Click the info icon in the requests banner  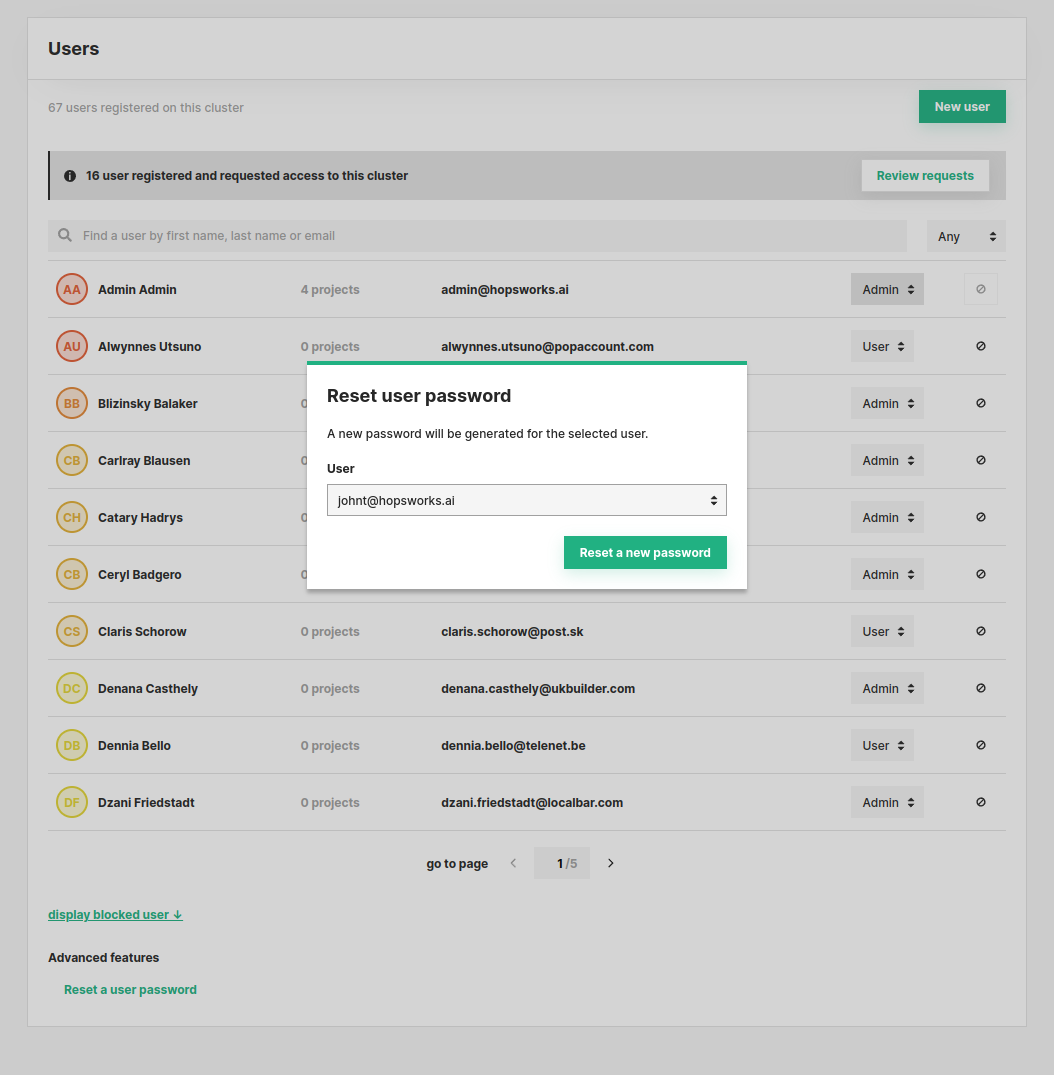coord(69,175)
